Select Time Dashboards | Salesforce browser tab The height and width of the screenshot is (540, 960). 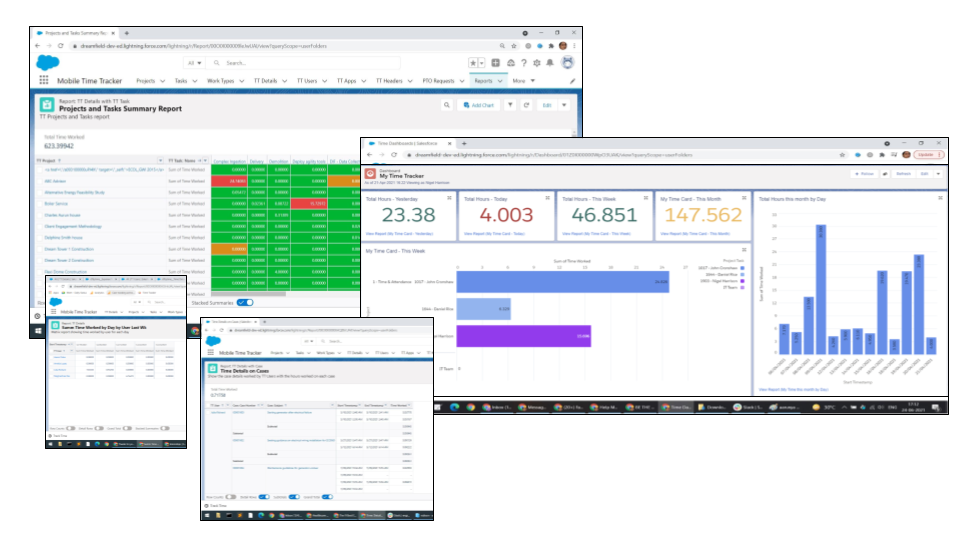pyautogui.click(x=408, y=143)
